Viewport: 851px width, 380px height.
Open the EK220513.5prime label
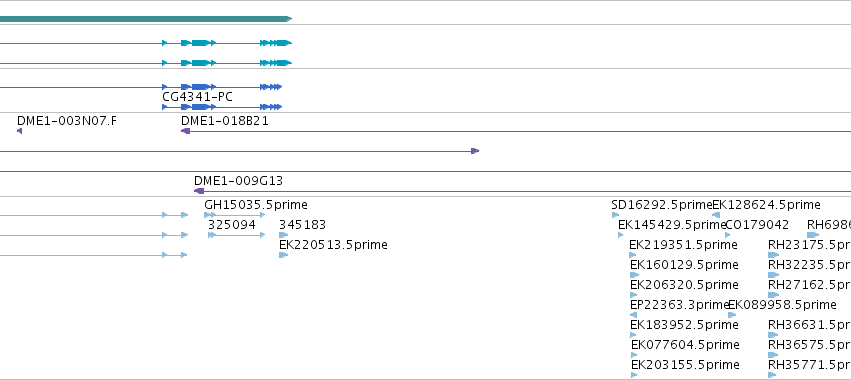(333, 245)
